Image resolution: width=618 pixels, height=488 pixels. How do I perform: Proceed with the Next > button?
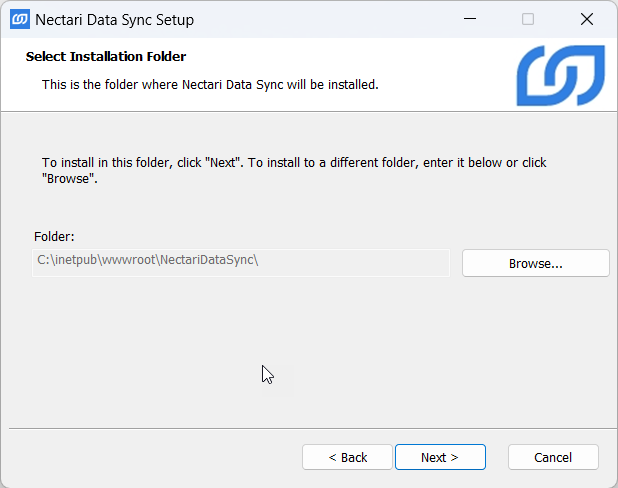pyautogui.click(x=440, y=457)
